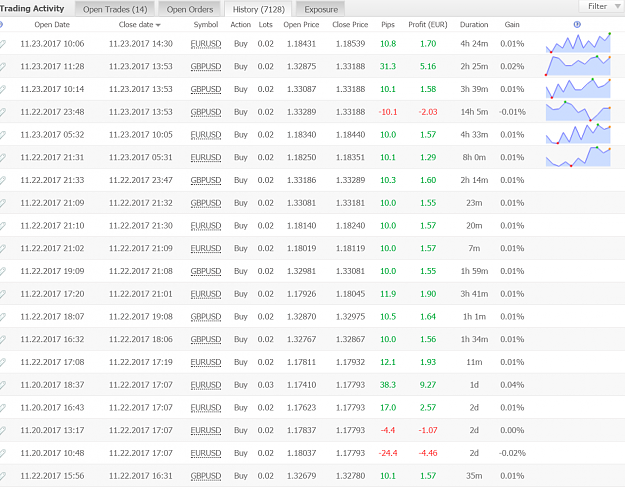Click the Open Date column header
Screen dimensions: 625x489
pos(52,24)
